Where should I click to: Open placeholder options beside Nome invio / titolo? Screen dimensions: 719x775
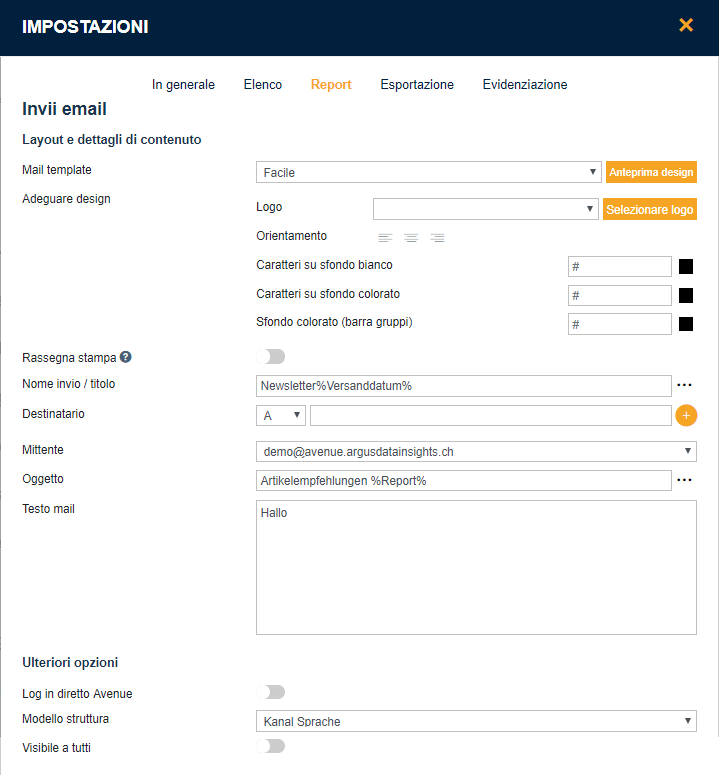pyautogui.click(x=684, y=385)
